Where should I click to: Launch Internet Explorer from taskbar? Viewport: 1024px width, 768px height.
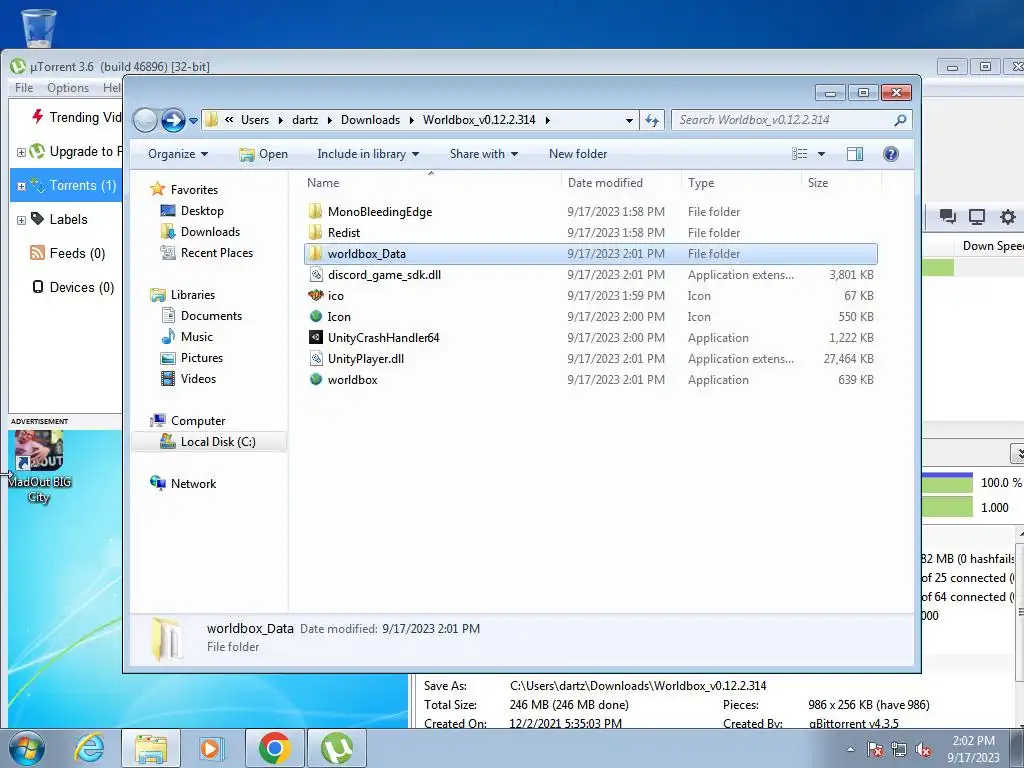[x=89, y=748]
